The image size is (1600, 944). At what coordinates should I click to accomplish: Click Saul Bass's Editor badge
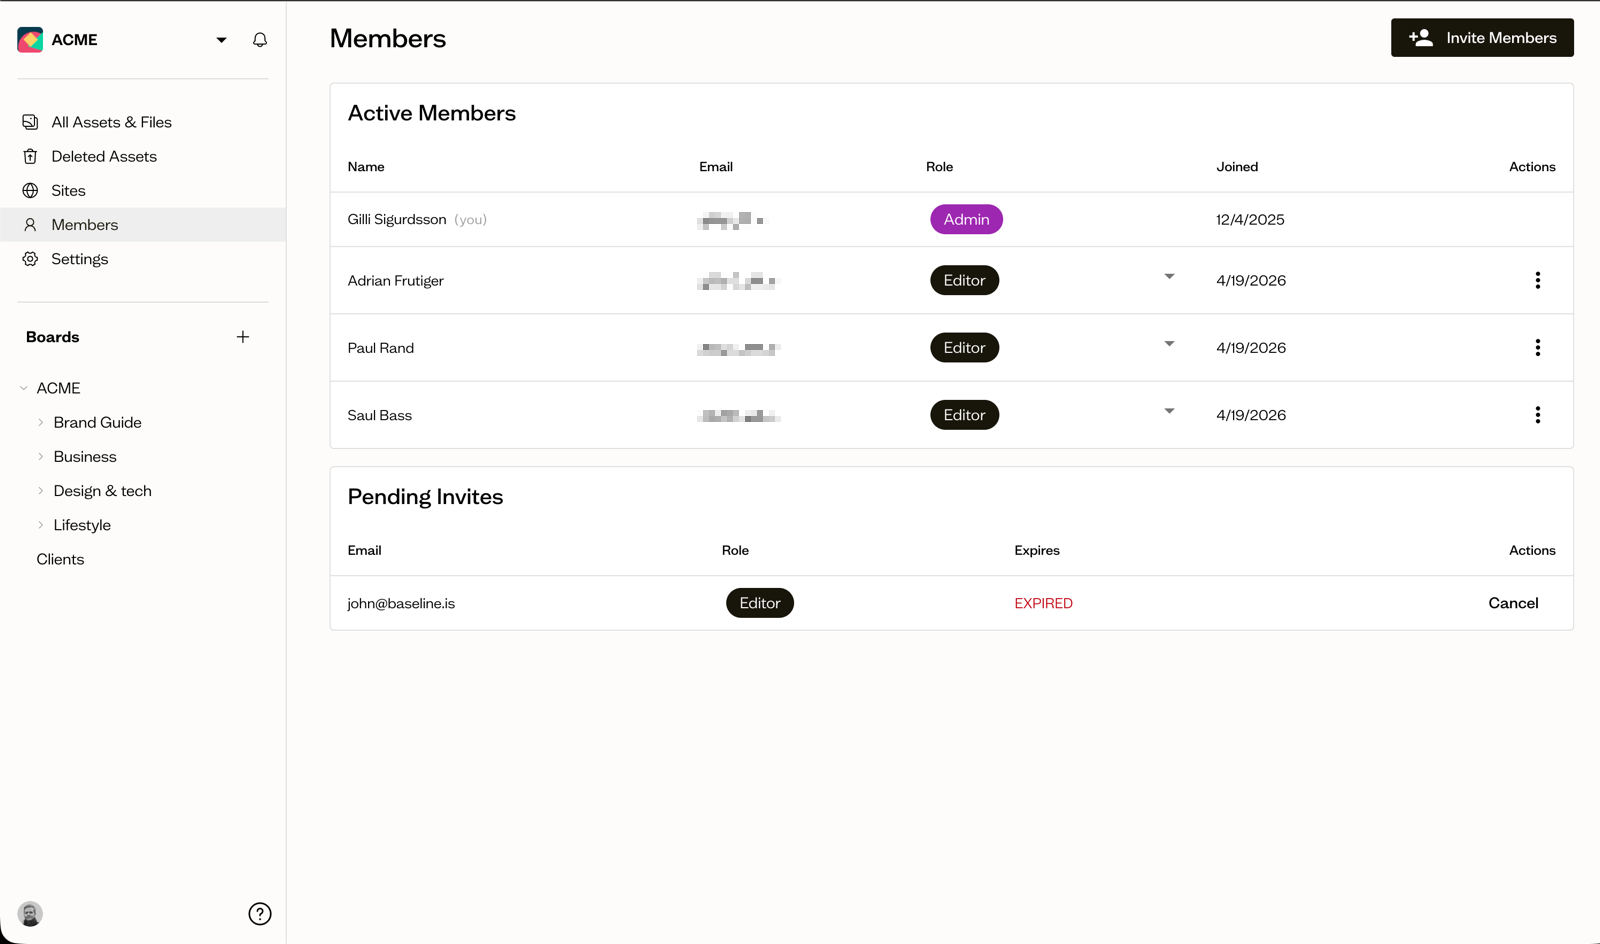[x=964, y=415]
